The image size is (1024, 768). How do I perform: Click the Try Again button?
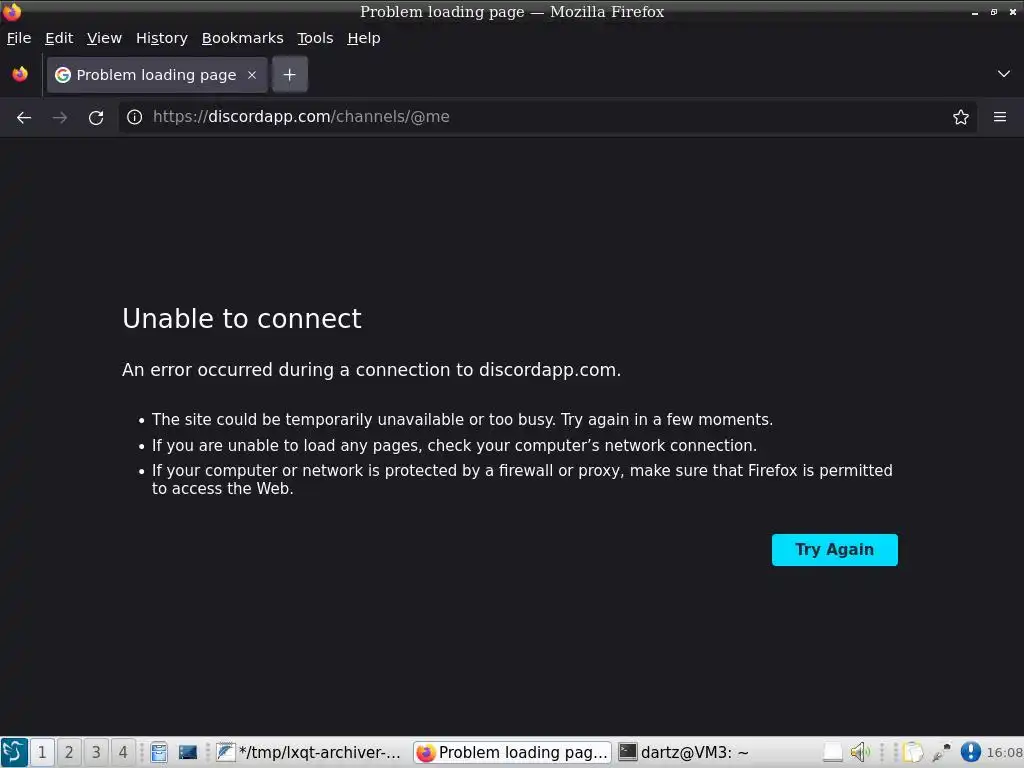(x=834, y=550)
